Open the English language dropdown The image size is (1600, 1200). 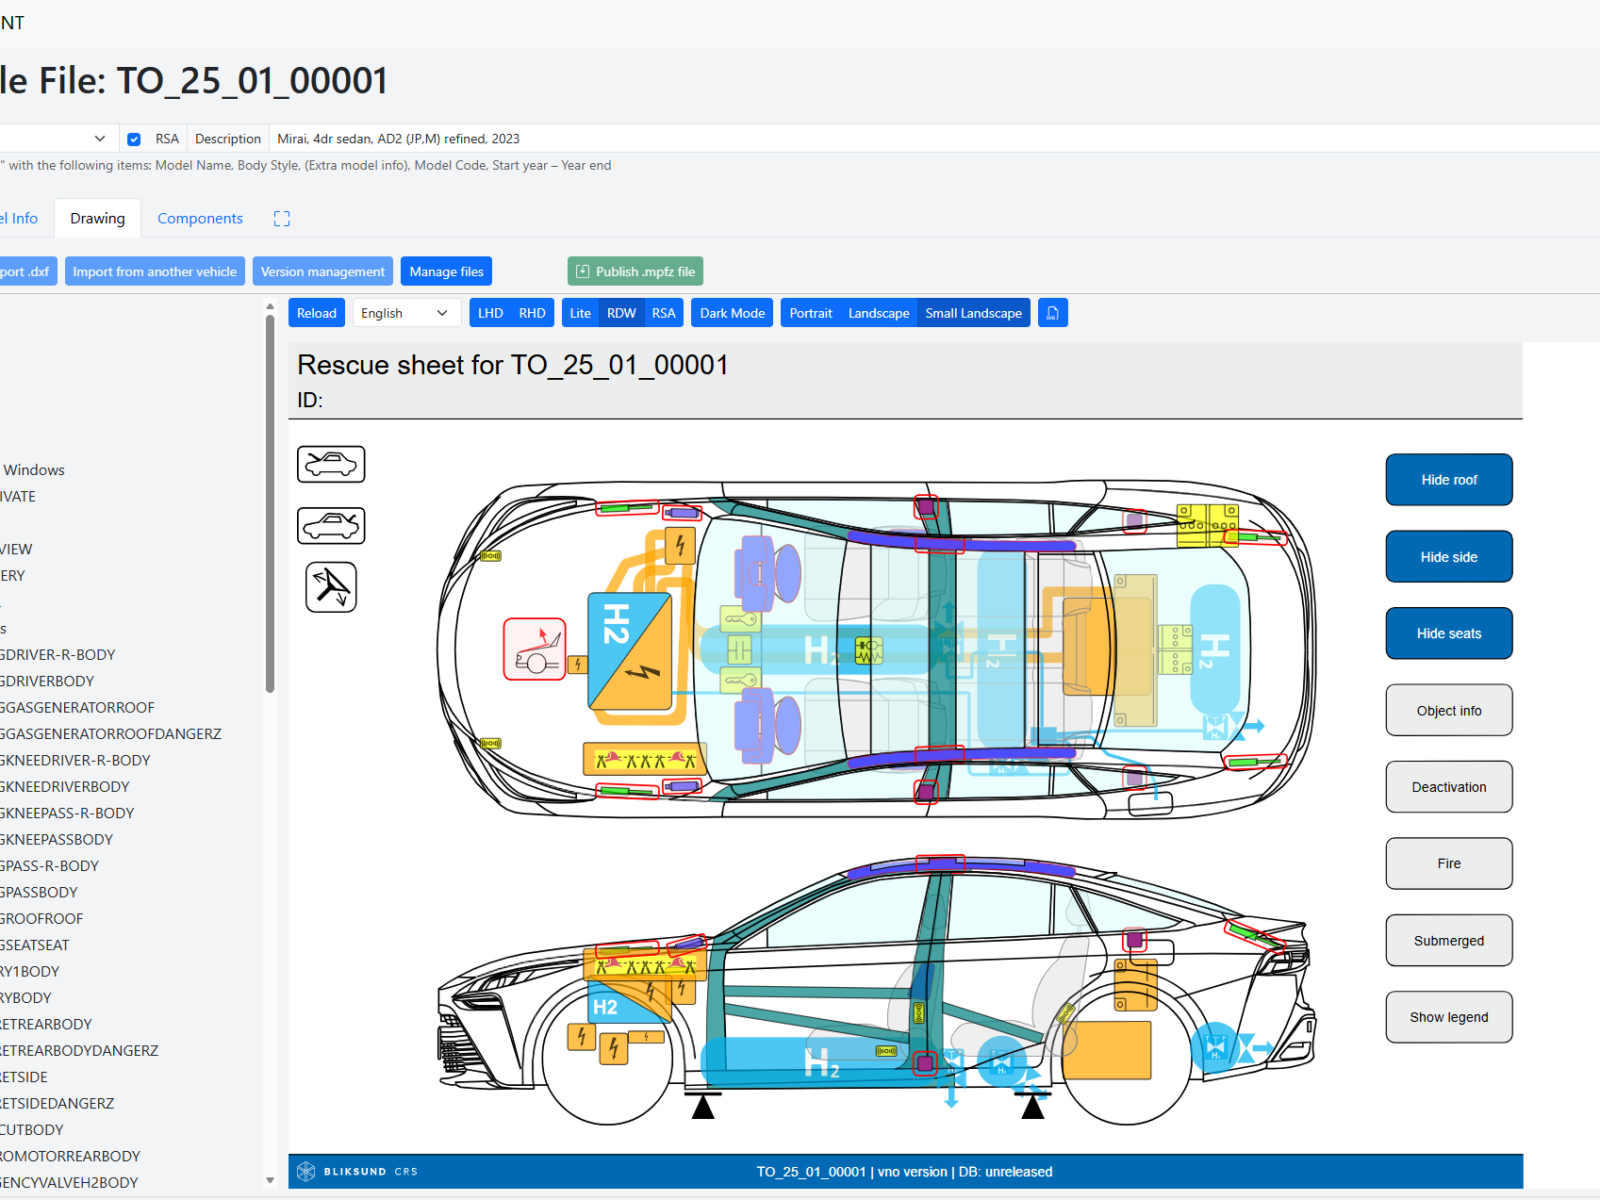(405, 313)
